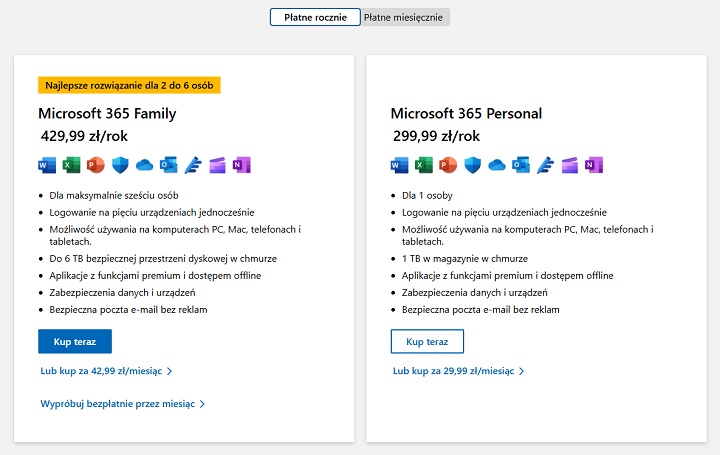Click the OneDrive cloud icon in Family plan
The width and height of the screenshot is (720, 455).
[x=144, y=165]
